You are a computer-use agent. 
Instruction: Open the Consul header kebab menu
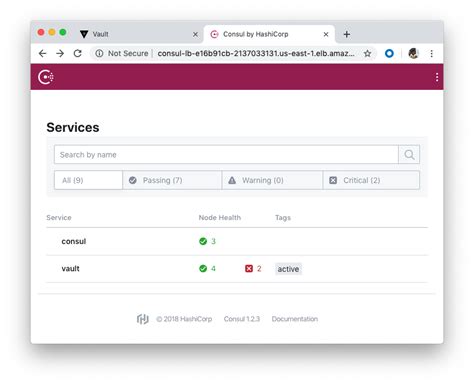[437, 77]
